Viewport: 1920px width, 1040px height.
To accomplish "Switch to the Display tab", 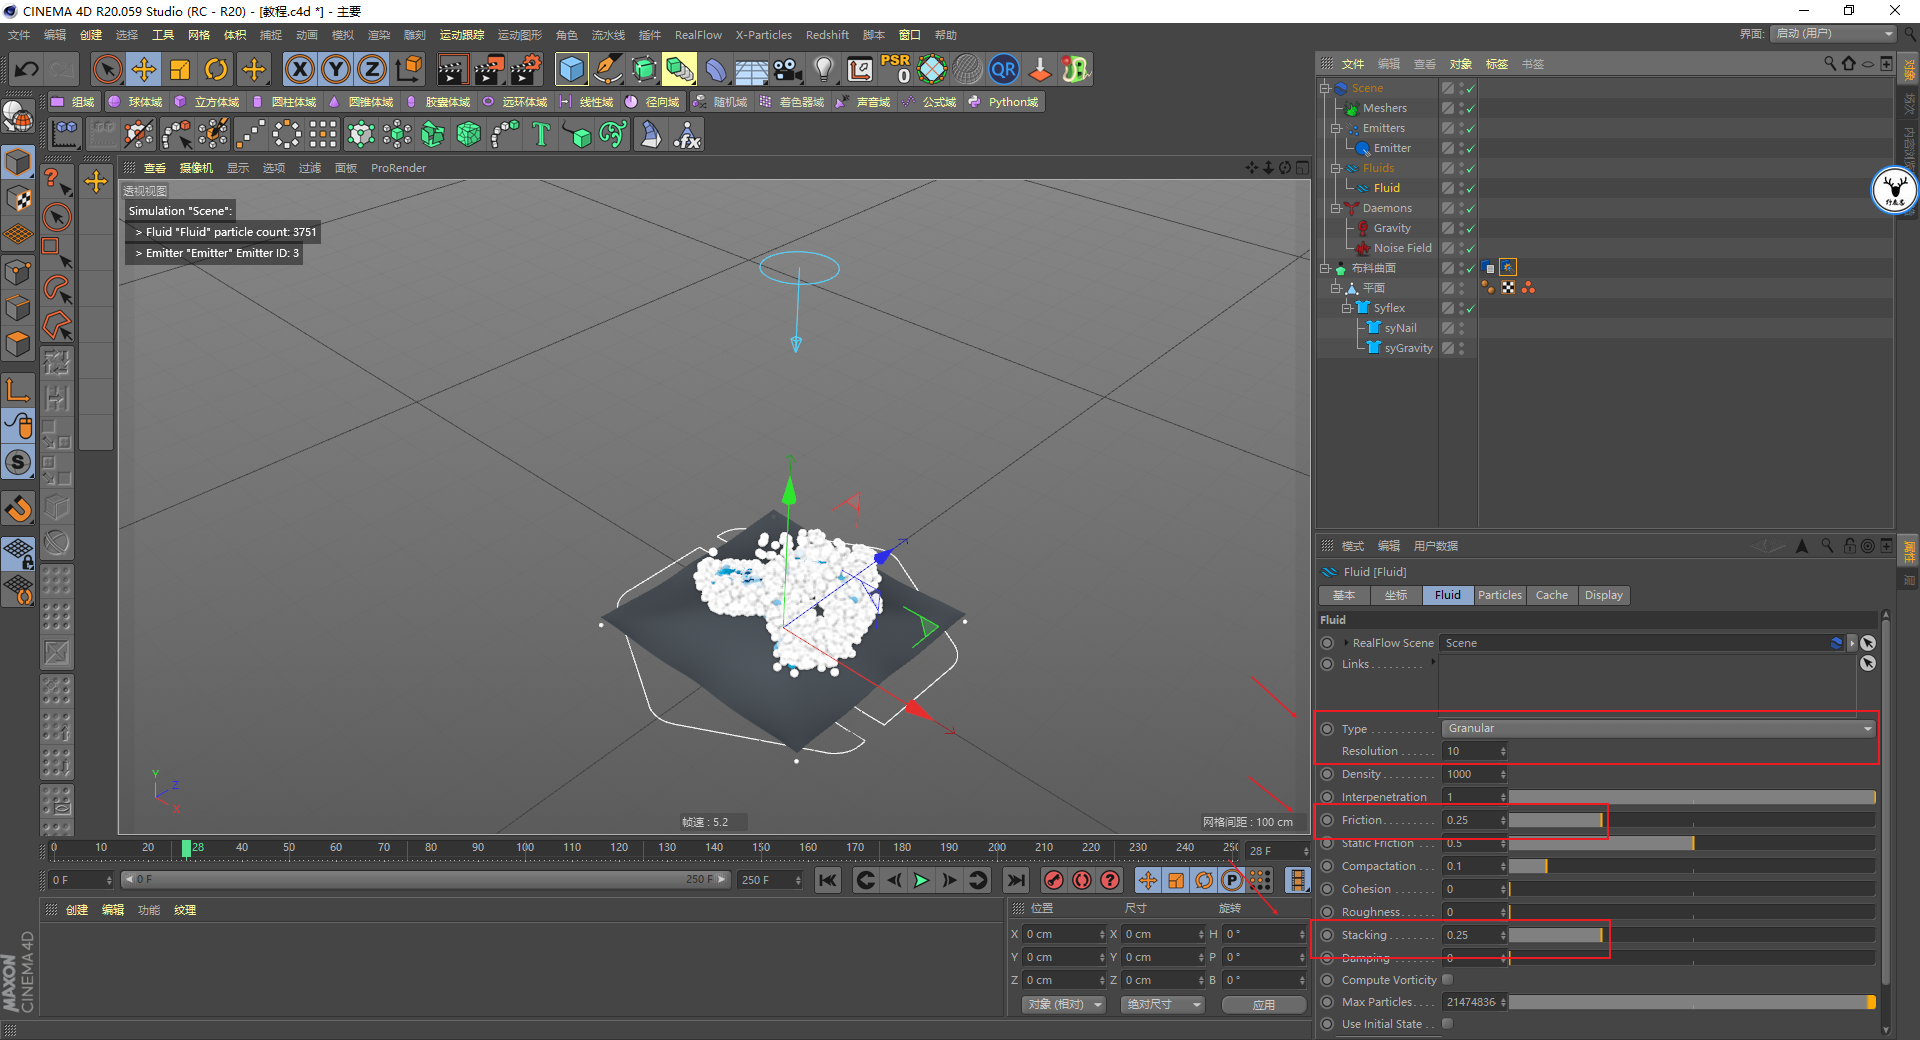I will [x=1604, y=595].
